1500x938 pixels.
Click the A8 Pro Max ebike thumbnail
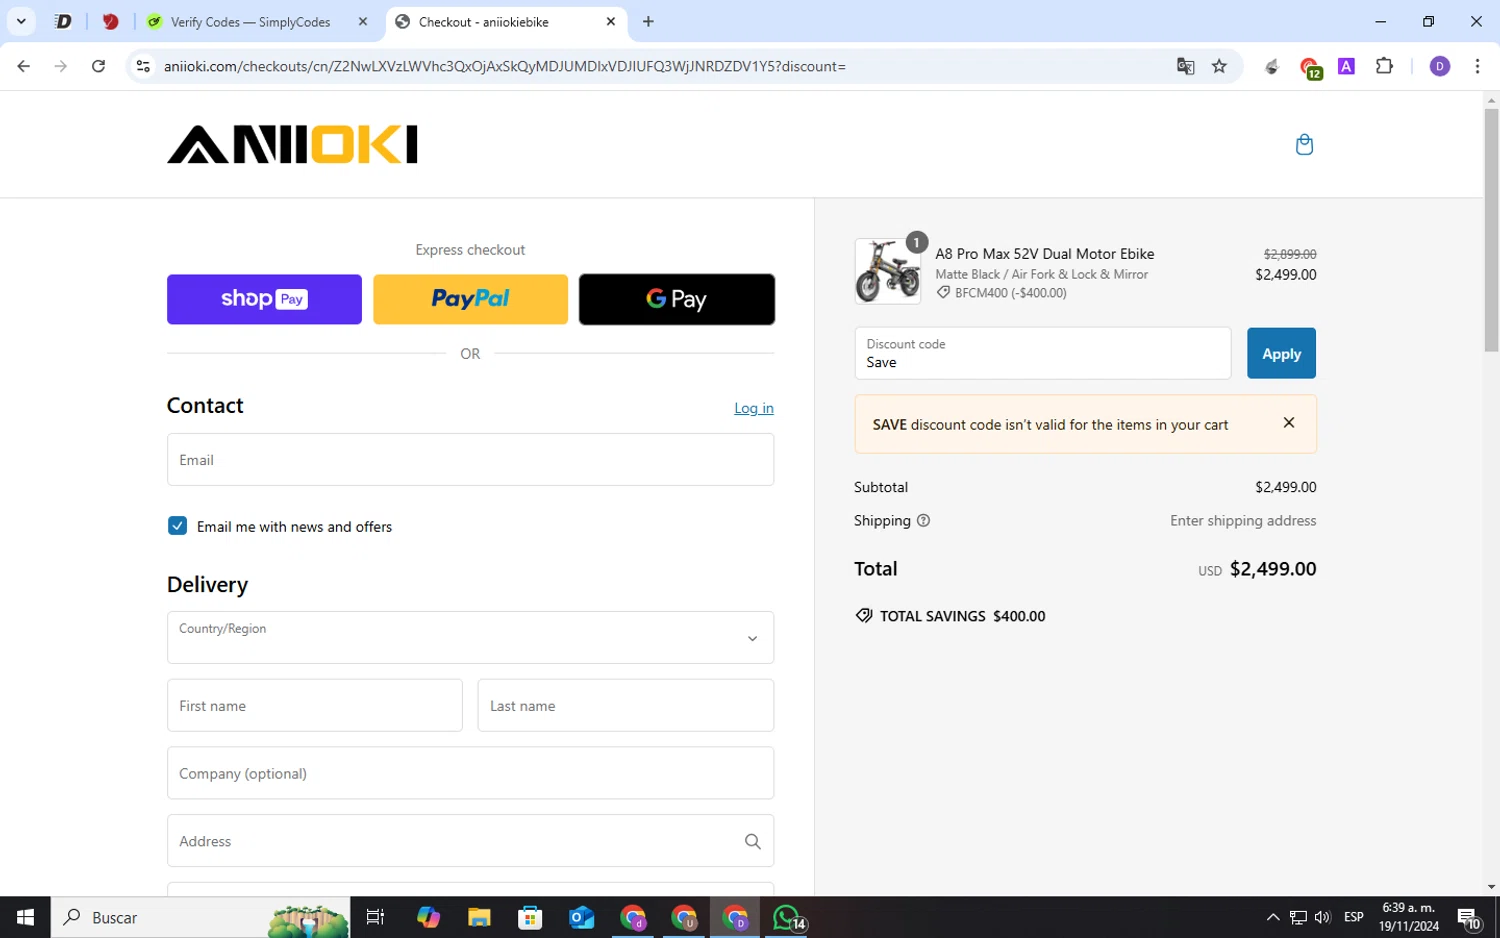pyautogui.click(x=888, y=271)
